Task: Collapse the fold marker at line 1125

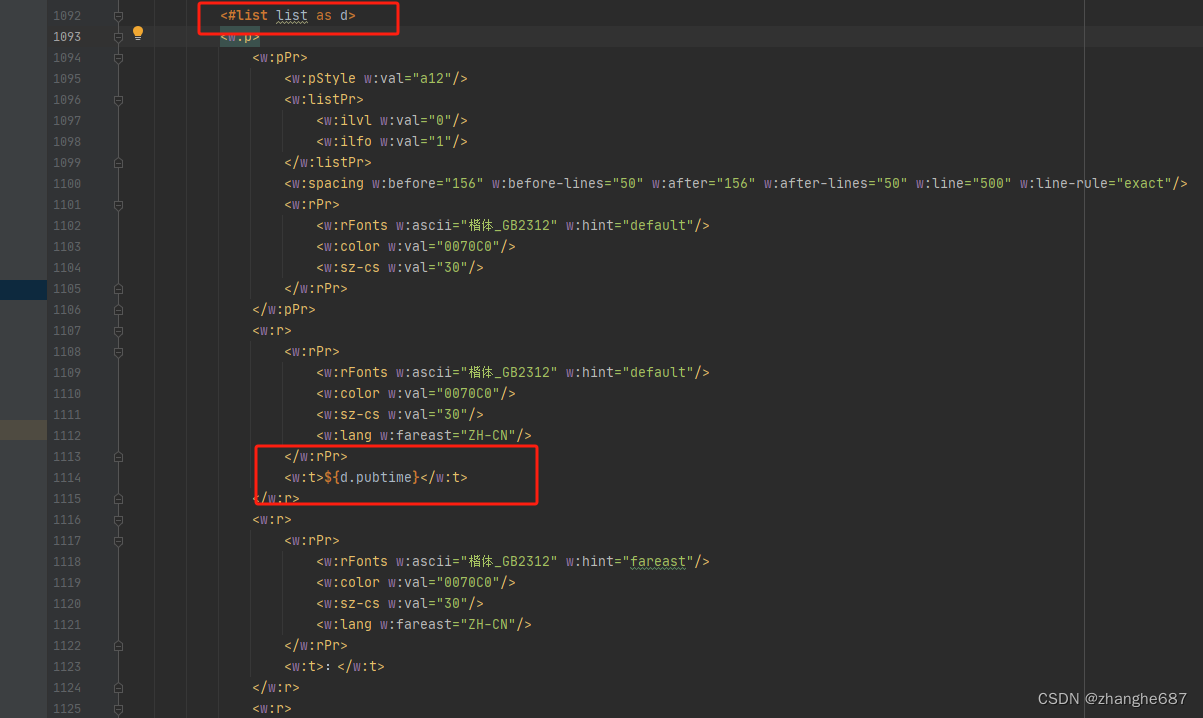Action: pyautogui.click(x=118, y=709)
